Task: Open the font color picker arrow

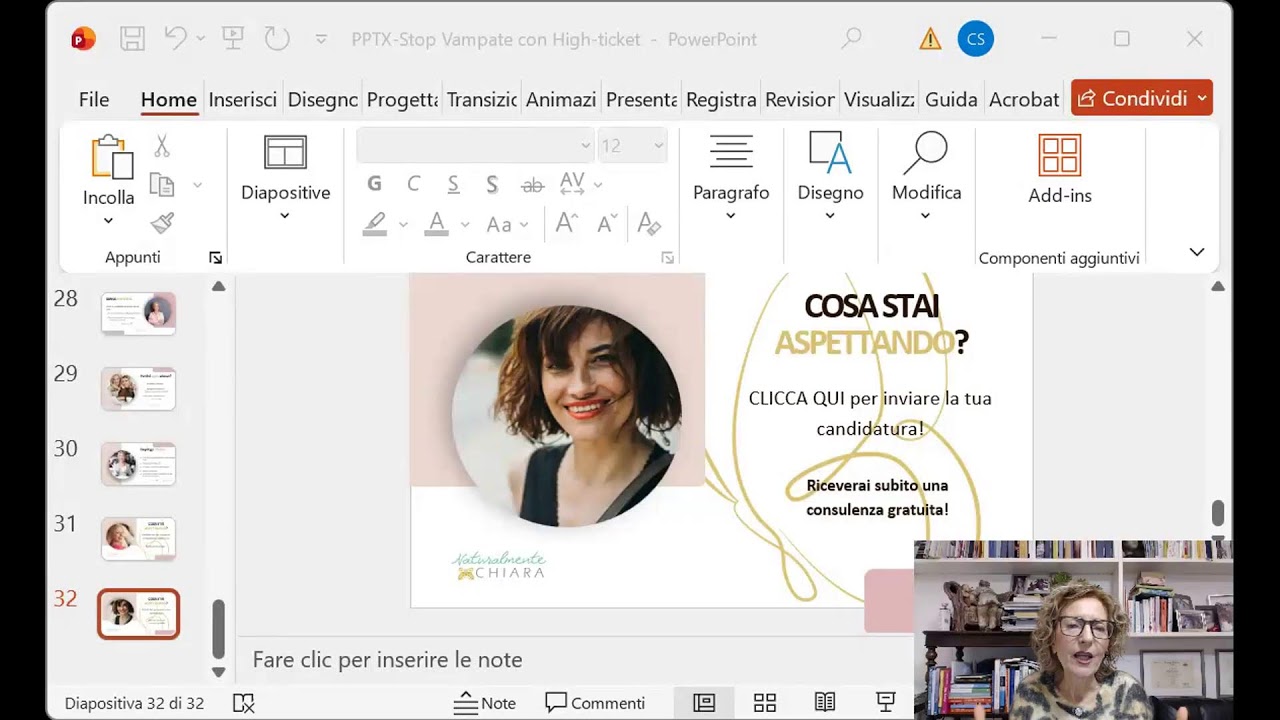Action: 465,225
